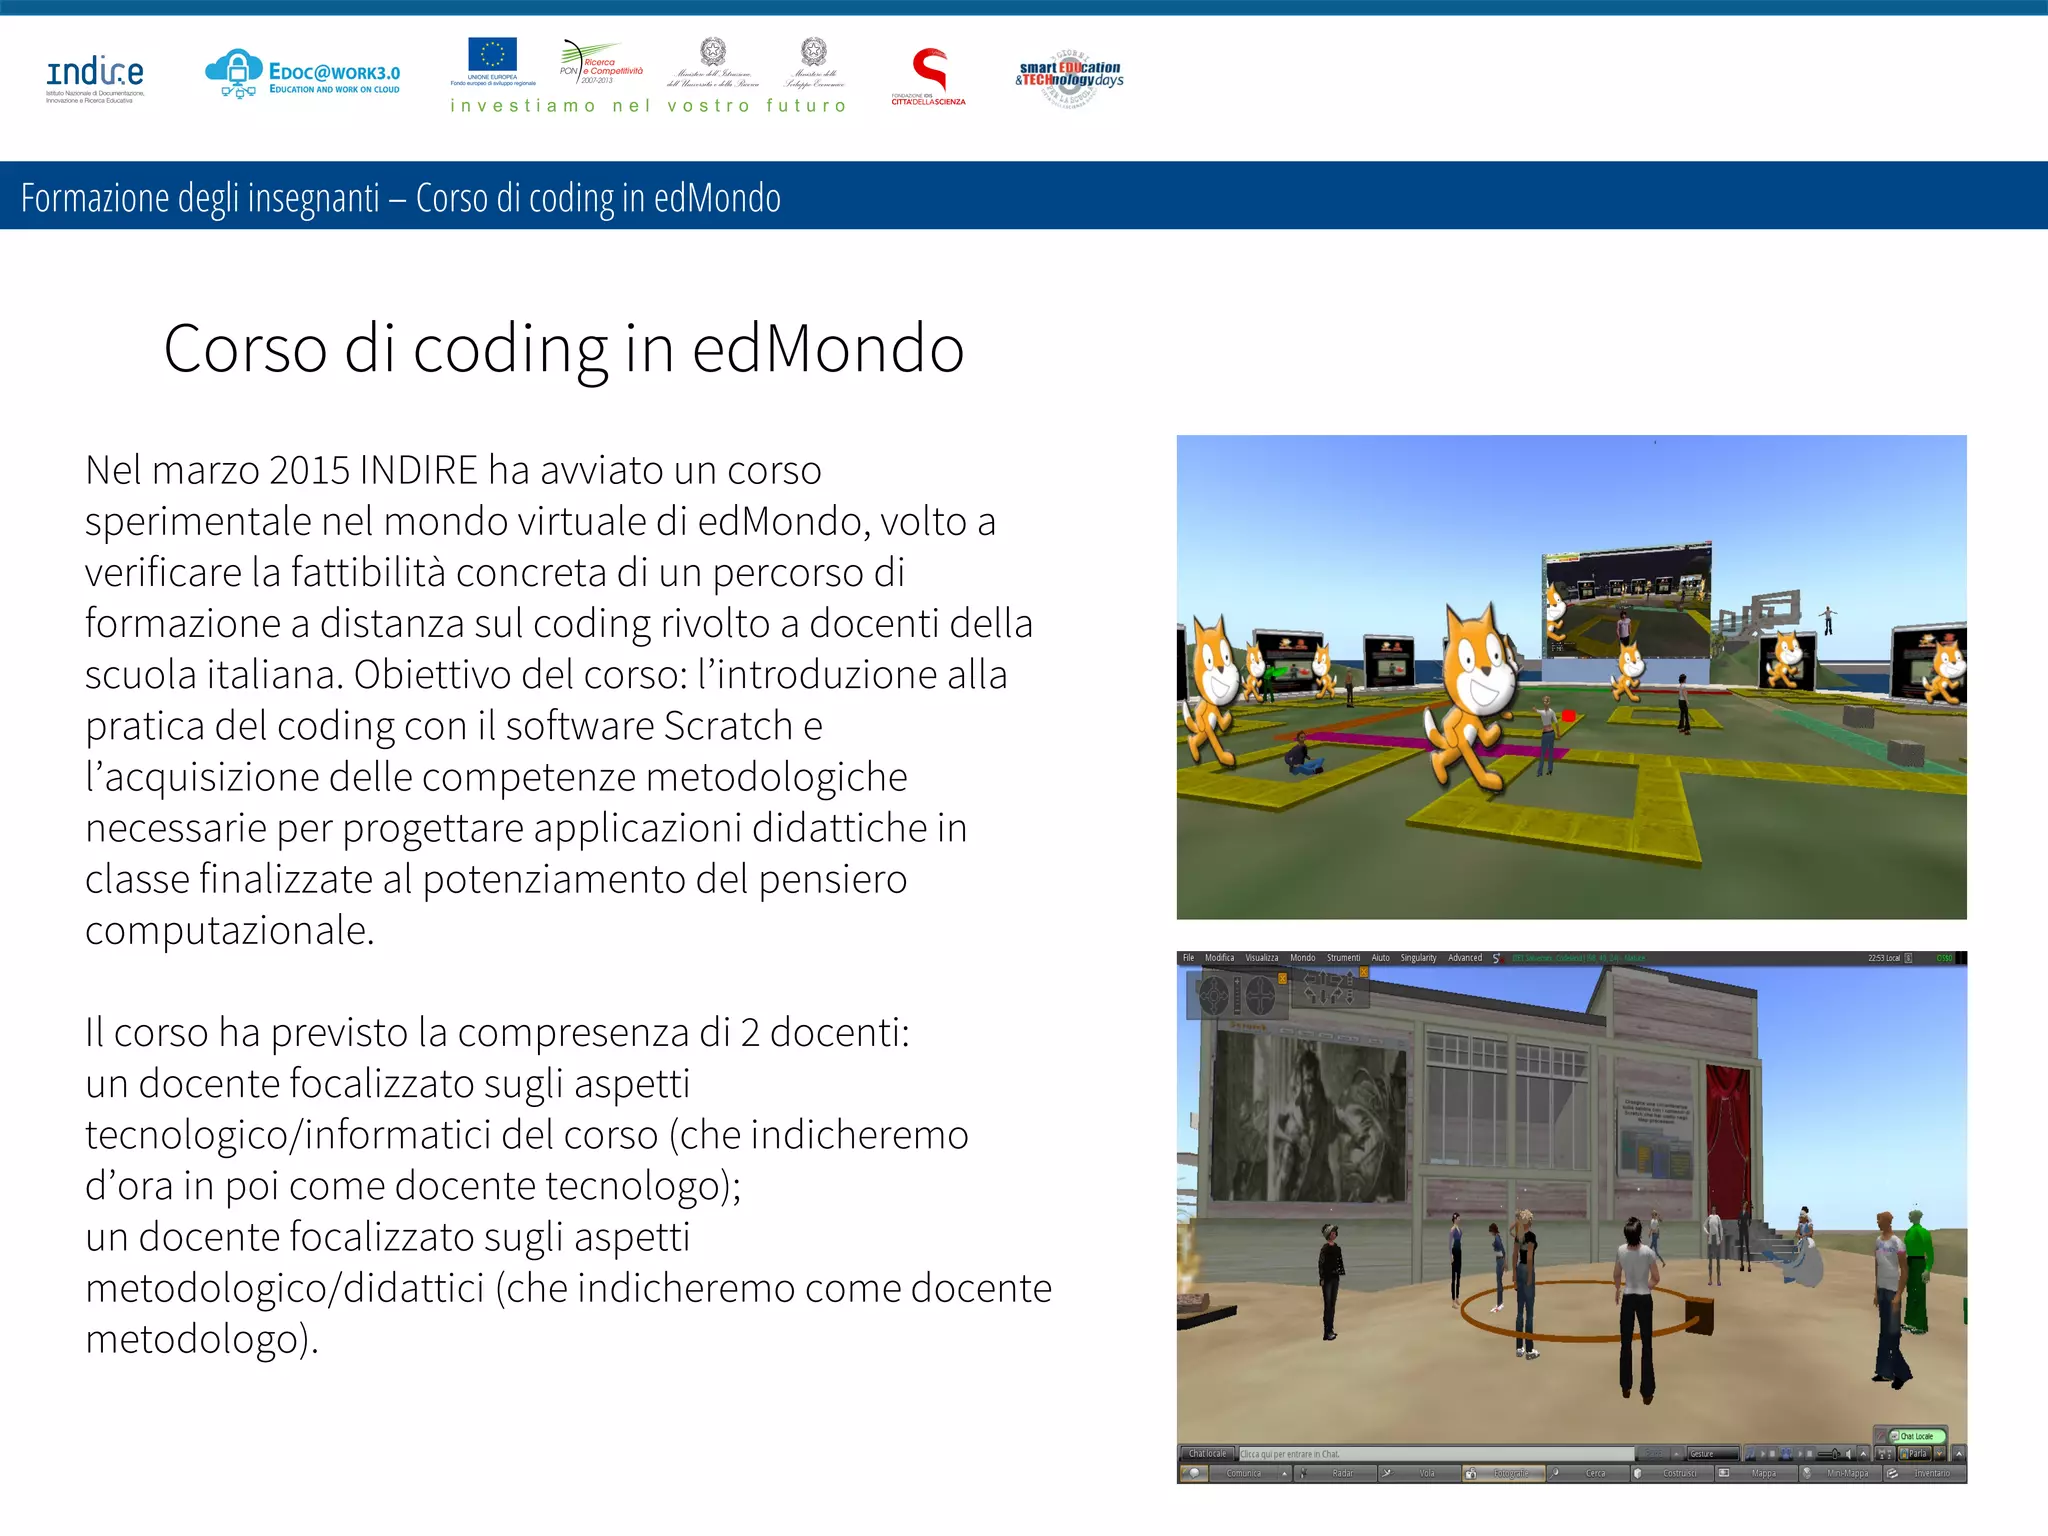2048x1536 pixels.
Task: Click the Scratch cat world screenshot
Action: (1571, 677)
